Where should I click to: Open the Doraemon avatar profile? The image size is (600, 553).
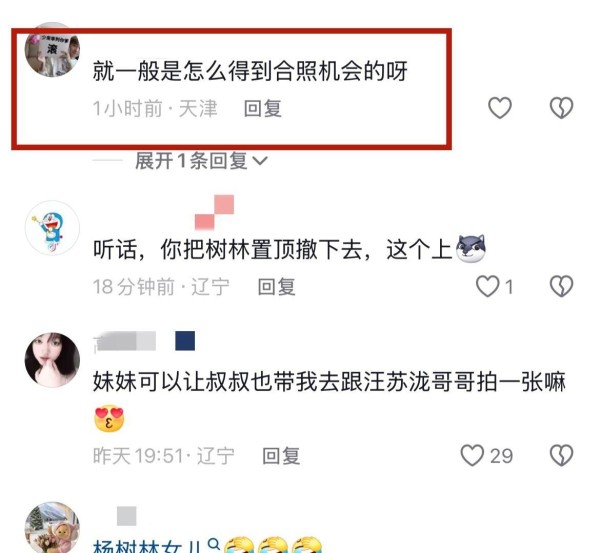click(x=52, y=228)
